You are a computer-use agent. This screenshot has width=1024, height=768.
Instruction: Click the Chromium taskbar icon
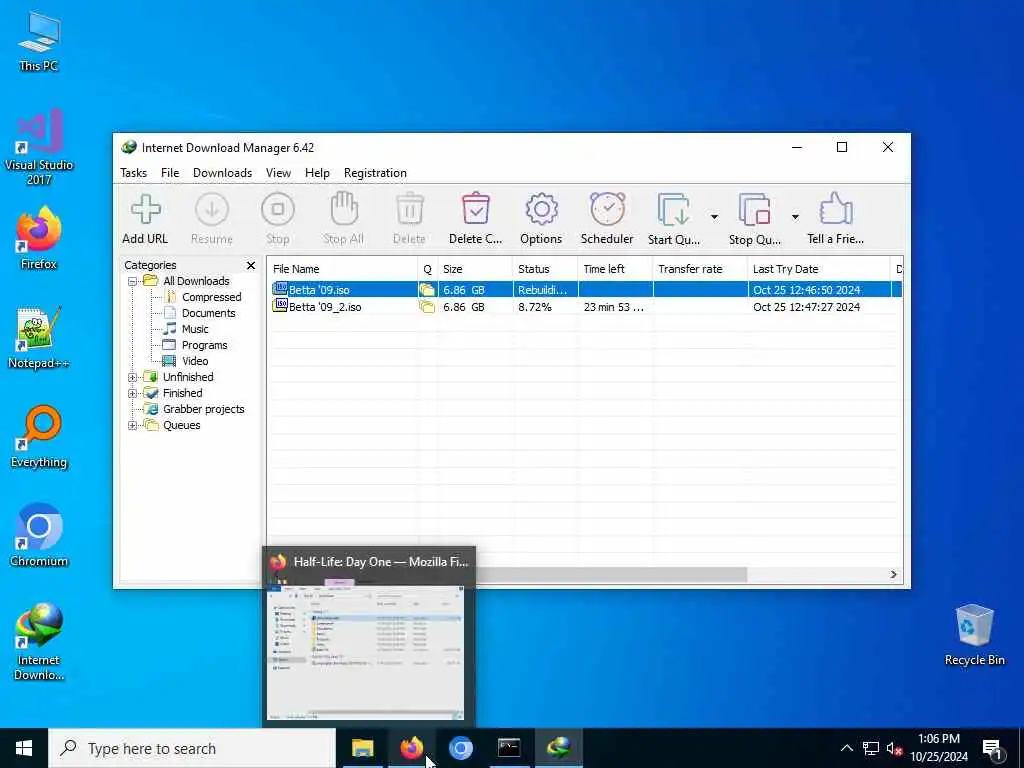pos(460,748)
